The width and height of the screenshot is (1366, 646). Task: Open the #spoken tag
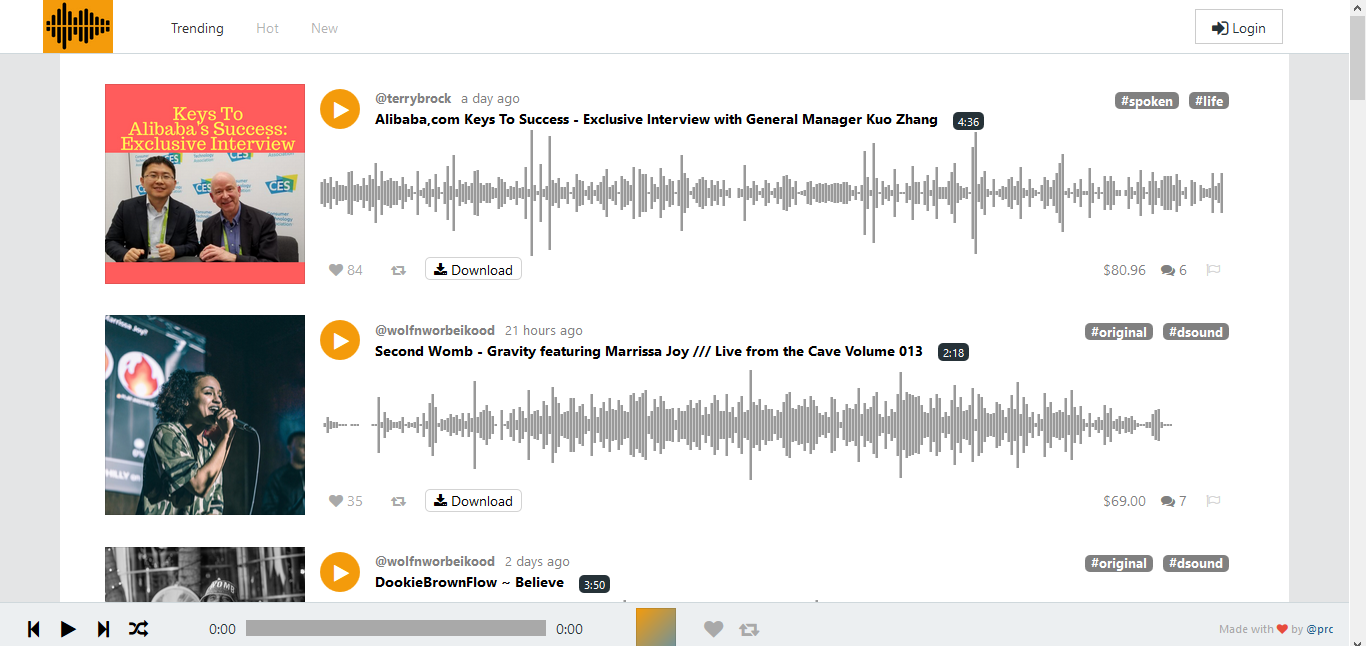(x=1146, y=101)
